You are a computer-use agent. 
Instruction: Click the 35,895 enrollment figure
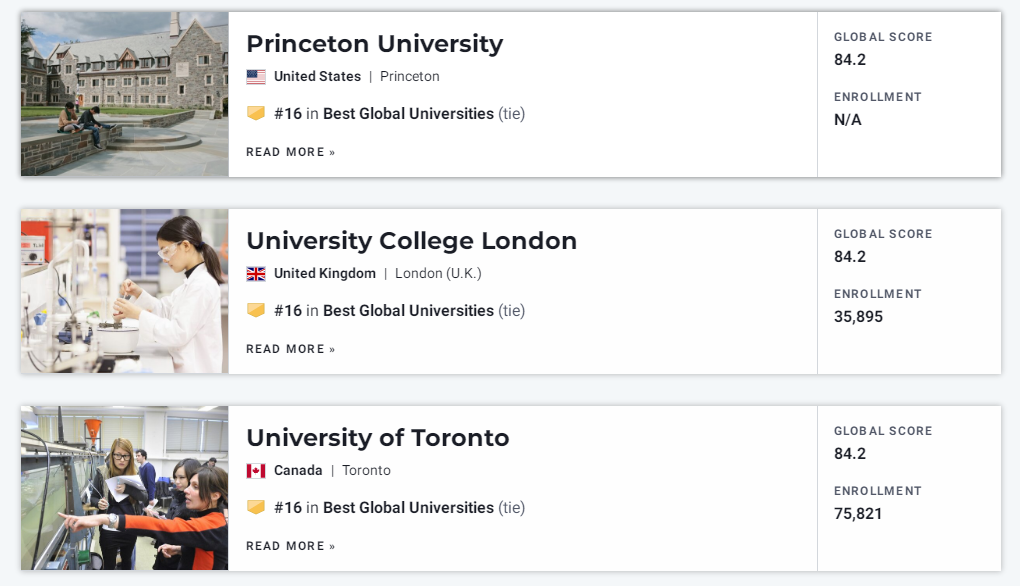tap(858, 317)
